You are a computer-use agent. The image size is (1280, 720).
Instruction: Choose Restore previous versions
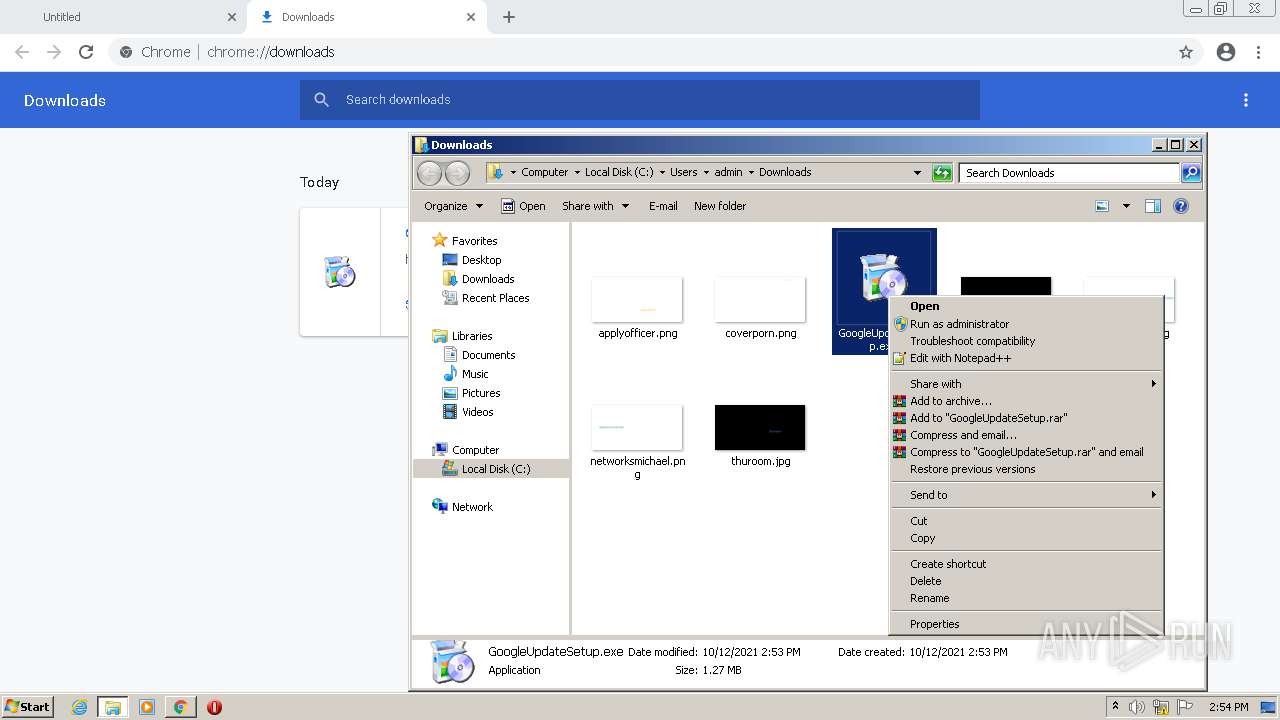point(1026,469)
